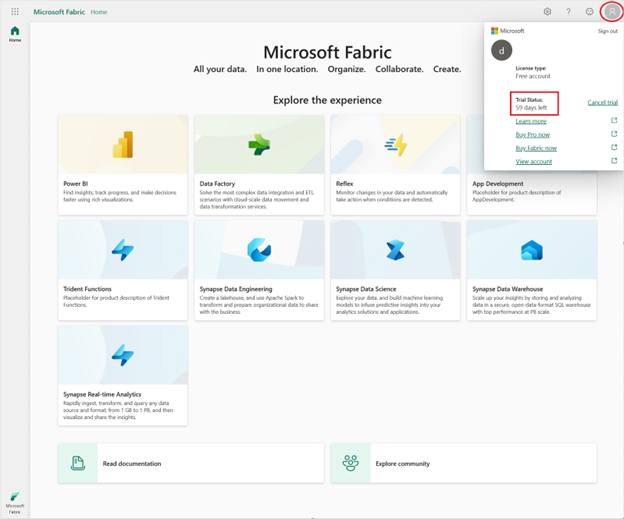Click the Microsoft logo in account panel
This screenshot has height=519, width=624.
pos(507,31)
